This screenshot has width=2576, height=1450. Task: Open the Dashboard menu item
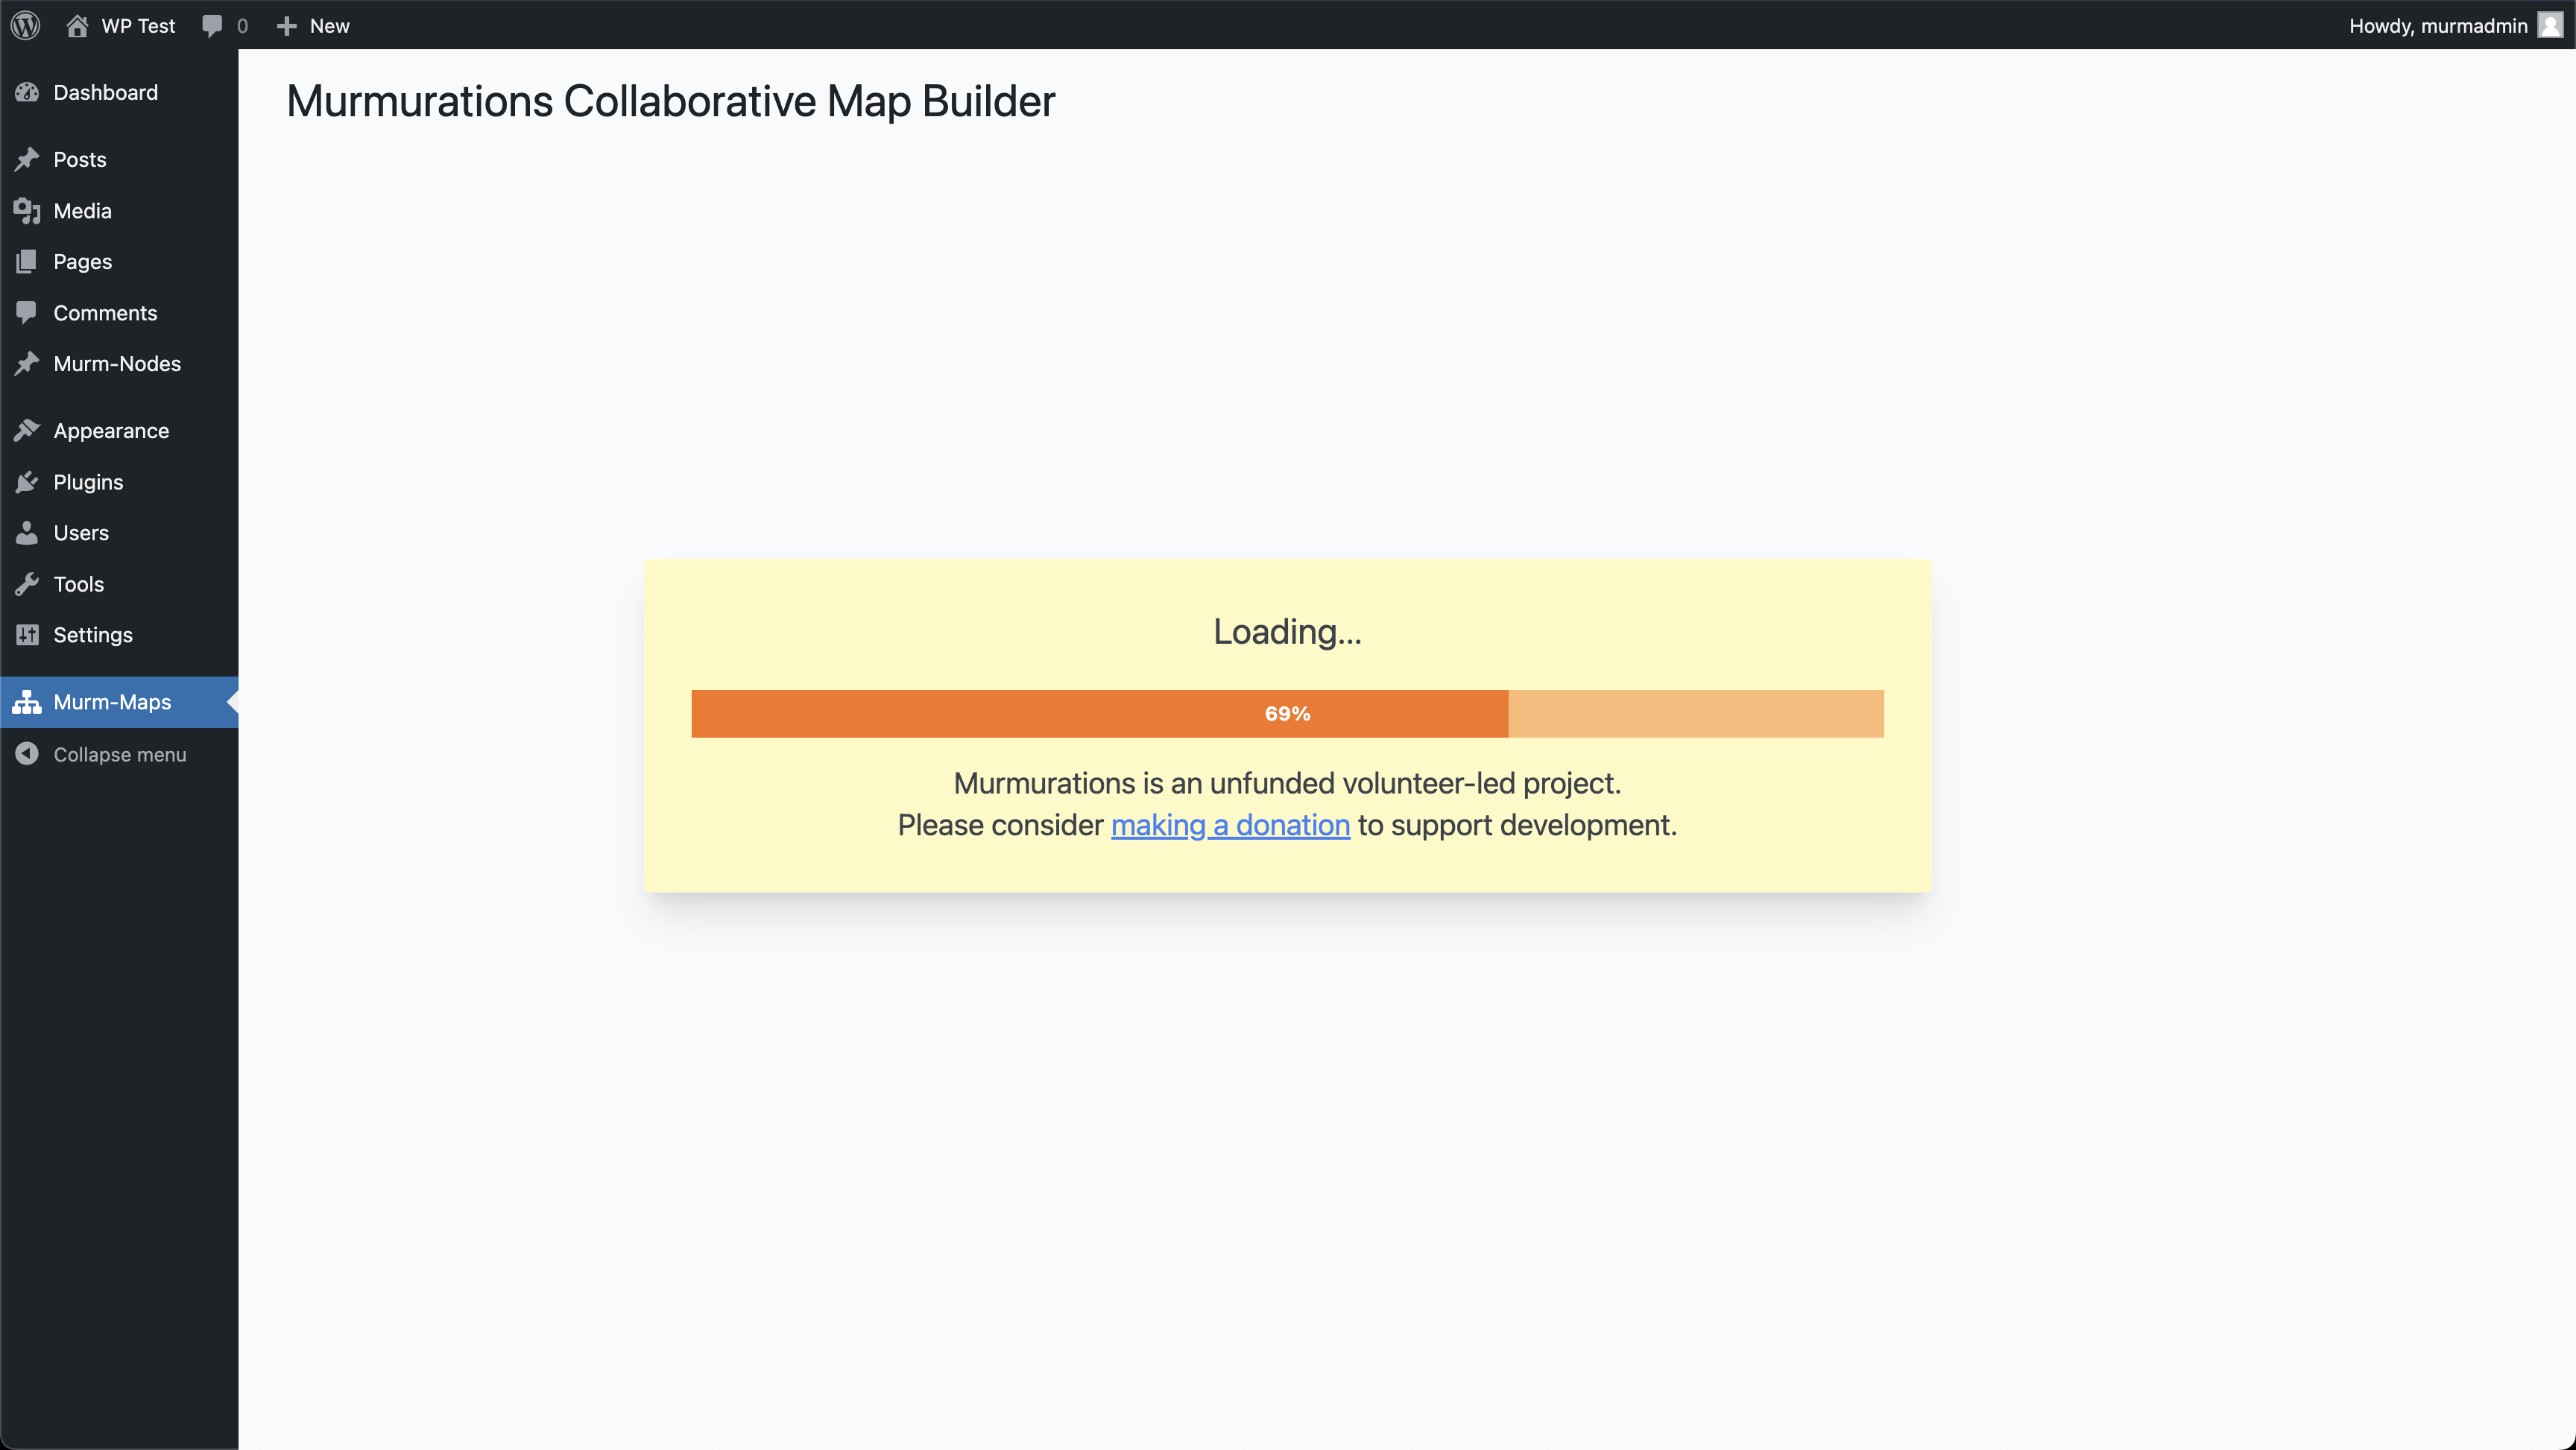pos(119,92)
